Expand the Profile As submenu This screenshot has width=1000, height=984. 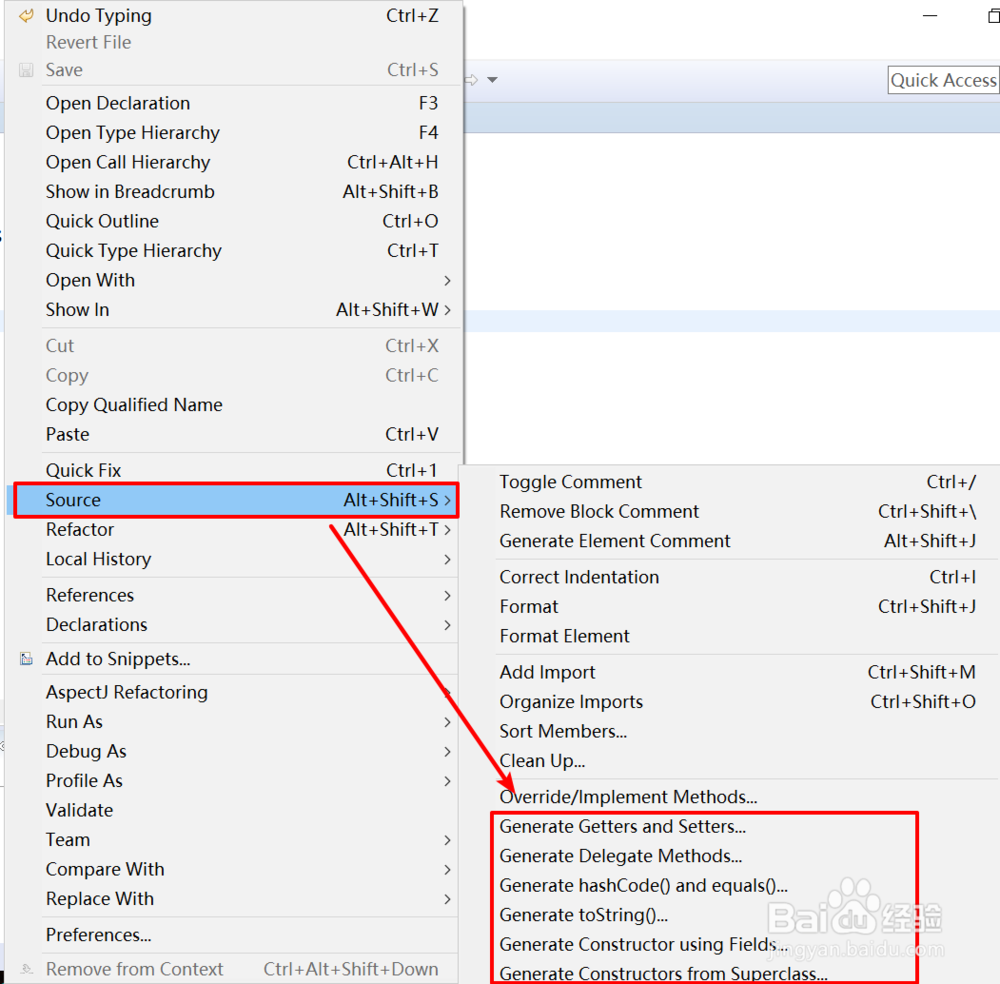(234, 781)
